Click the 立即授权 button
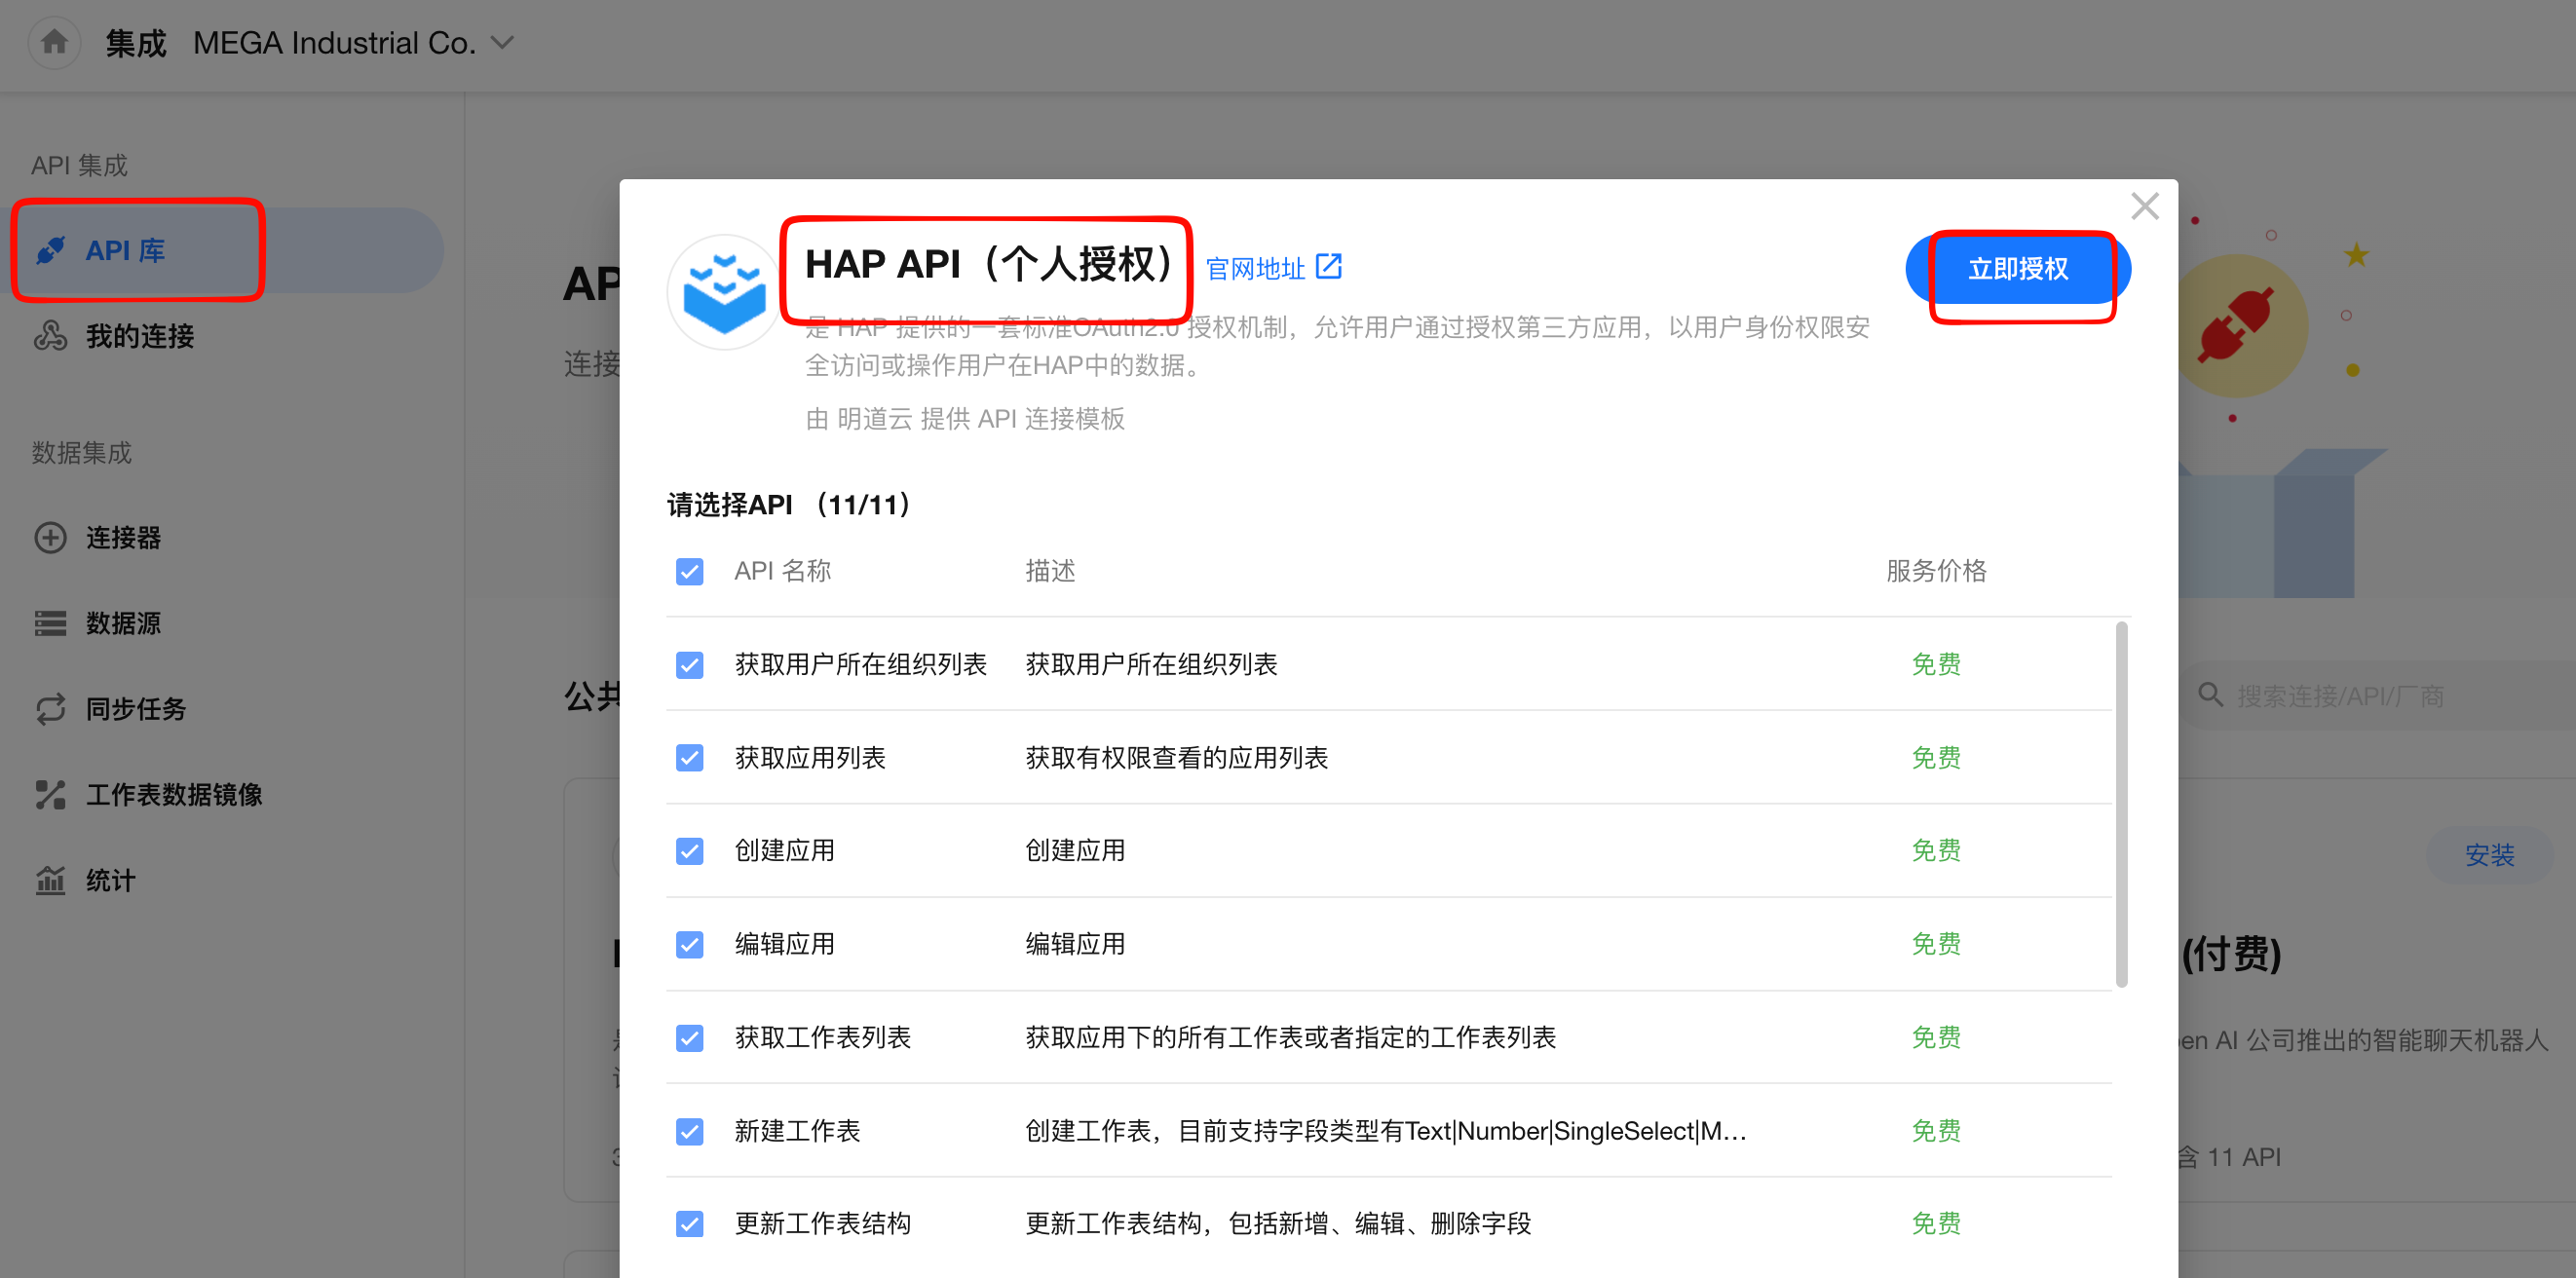The image size is (2576, 1278). tap(2017, 269)
